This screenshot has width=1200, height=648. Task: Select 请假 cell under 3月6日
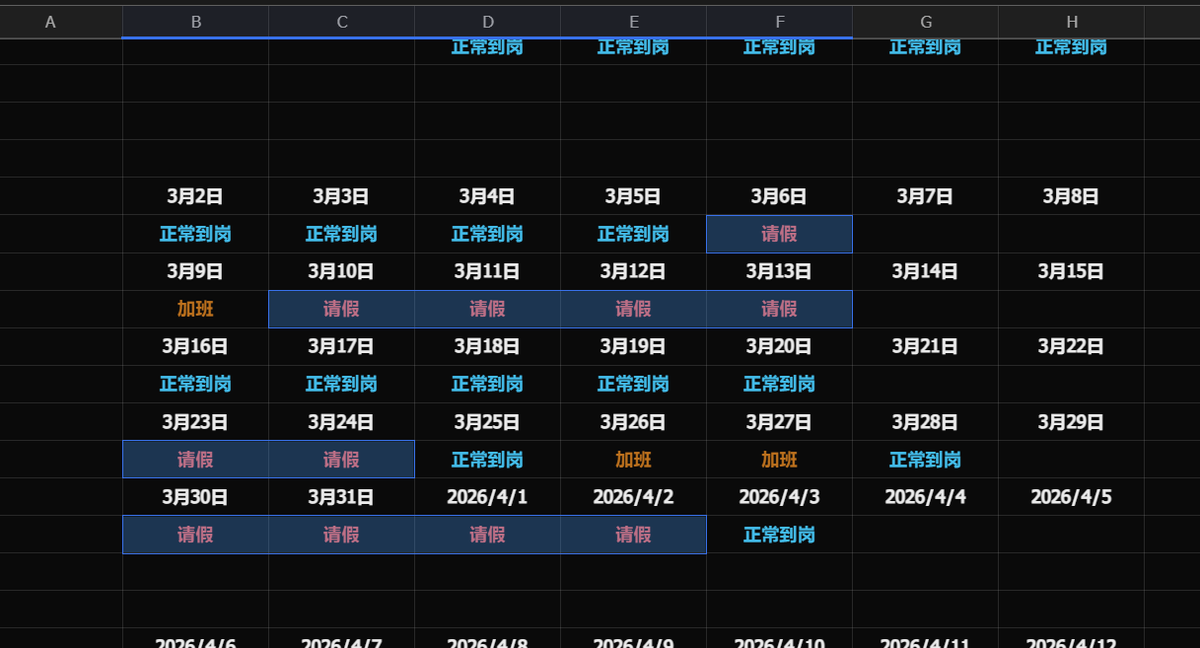tap(780, 234)
